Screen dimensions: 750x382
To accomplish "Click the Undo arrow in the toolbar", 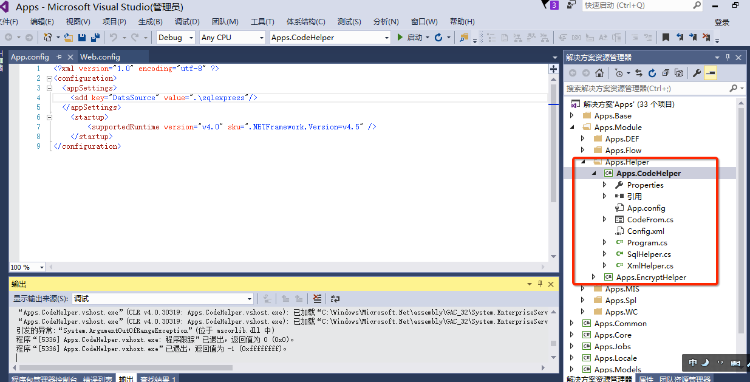I will pos(113,37).
